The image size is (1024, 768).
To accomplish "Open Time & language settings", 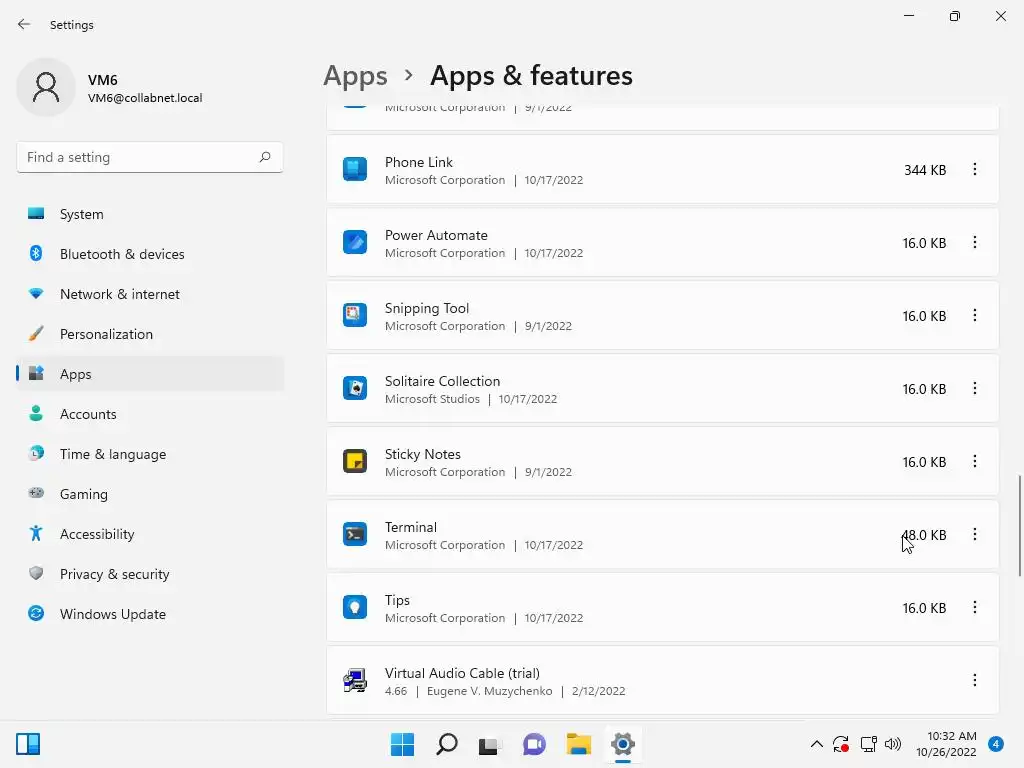I will [150, 454].
